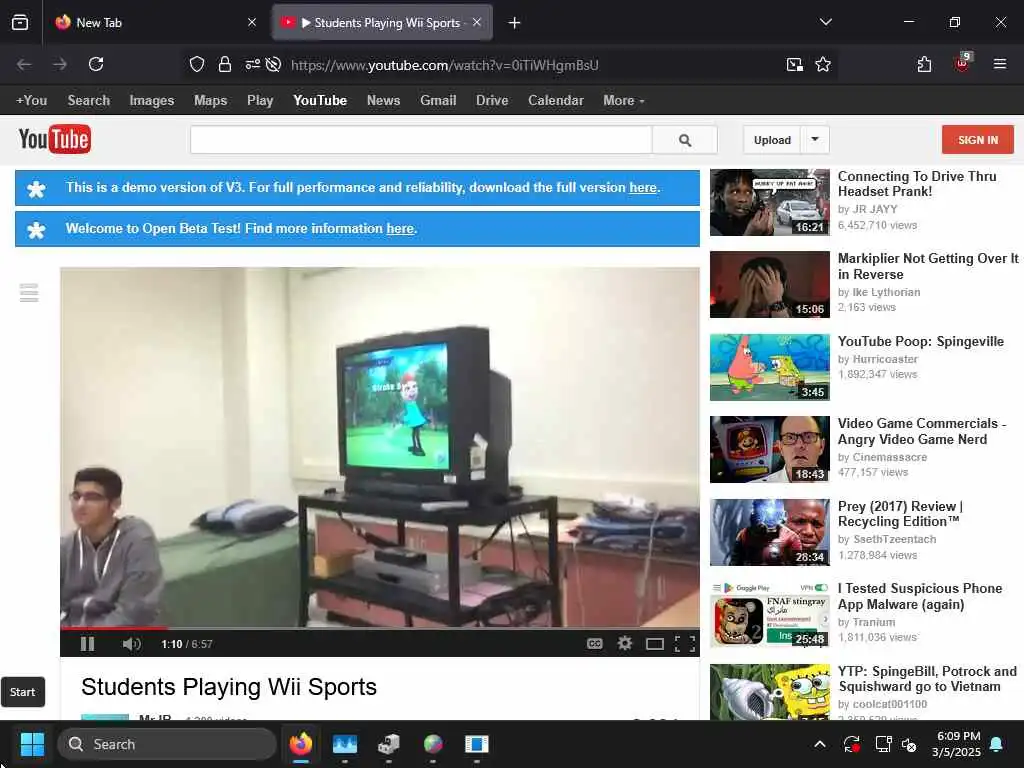Viewport: 1024px width, 768px height.
Task: Click the Upload button
Action: tap(772, 140)
